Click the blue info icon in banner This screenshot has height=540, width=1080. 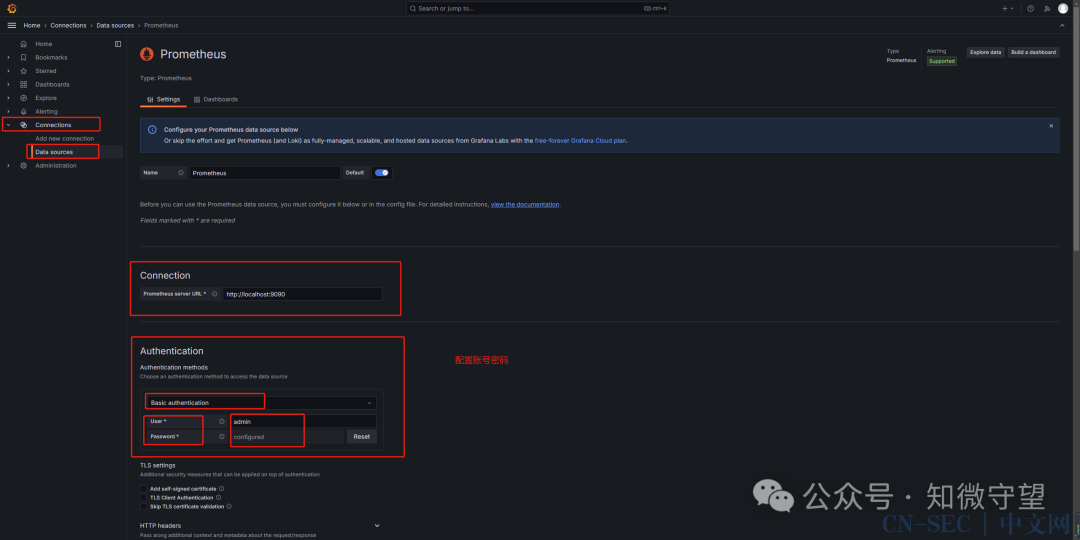pos(152,129)
